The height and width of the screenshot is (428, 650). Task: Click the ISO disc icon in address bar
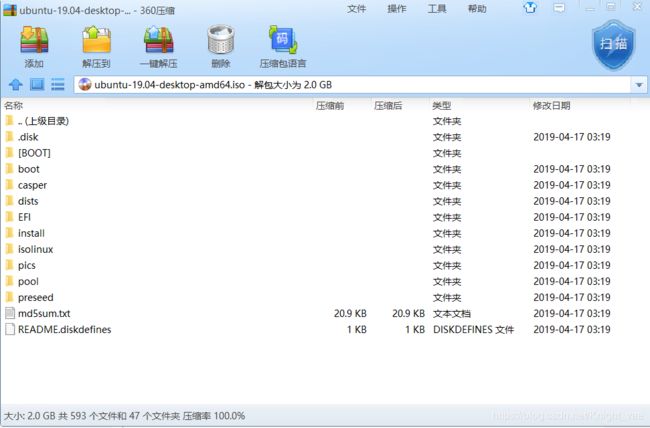tap(85, 85)
